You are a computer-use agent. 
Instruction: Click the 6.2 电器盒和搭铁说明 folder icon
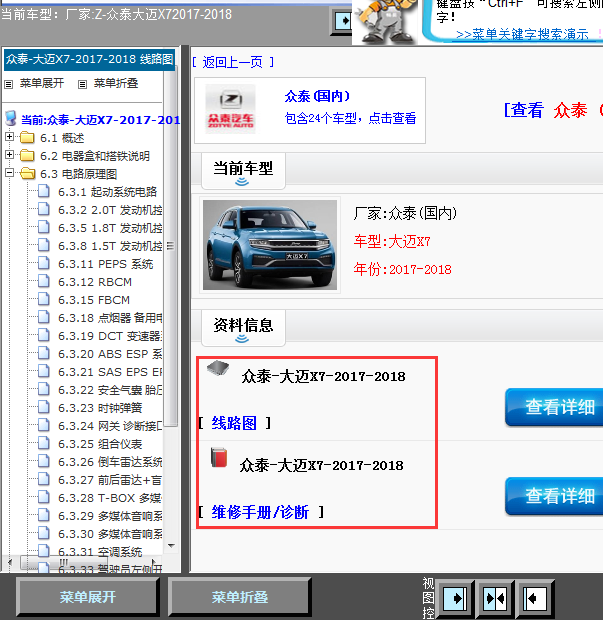[27, 155]
